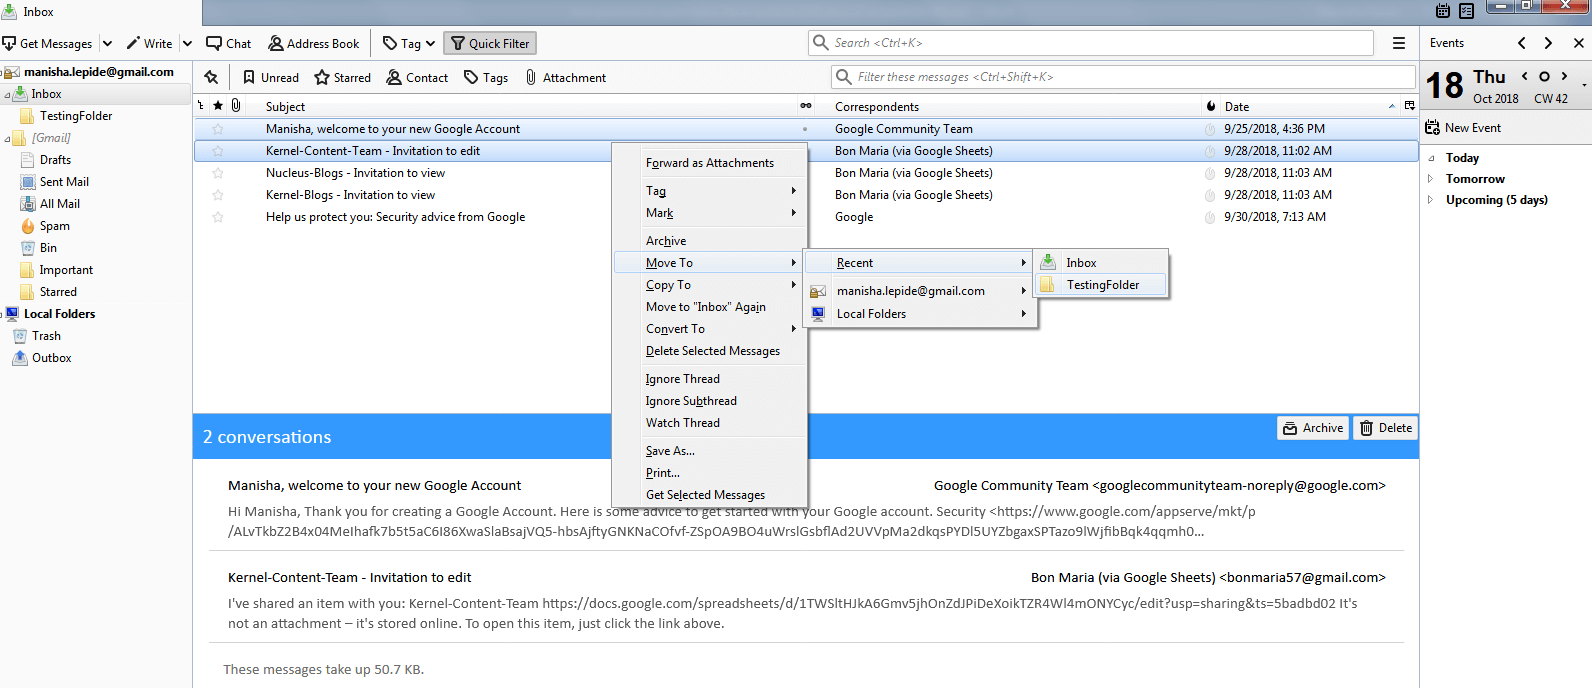Open the Convert To submenu

tap(710, 329)
